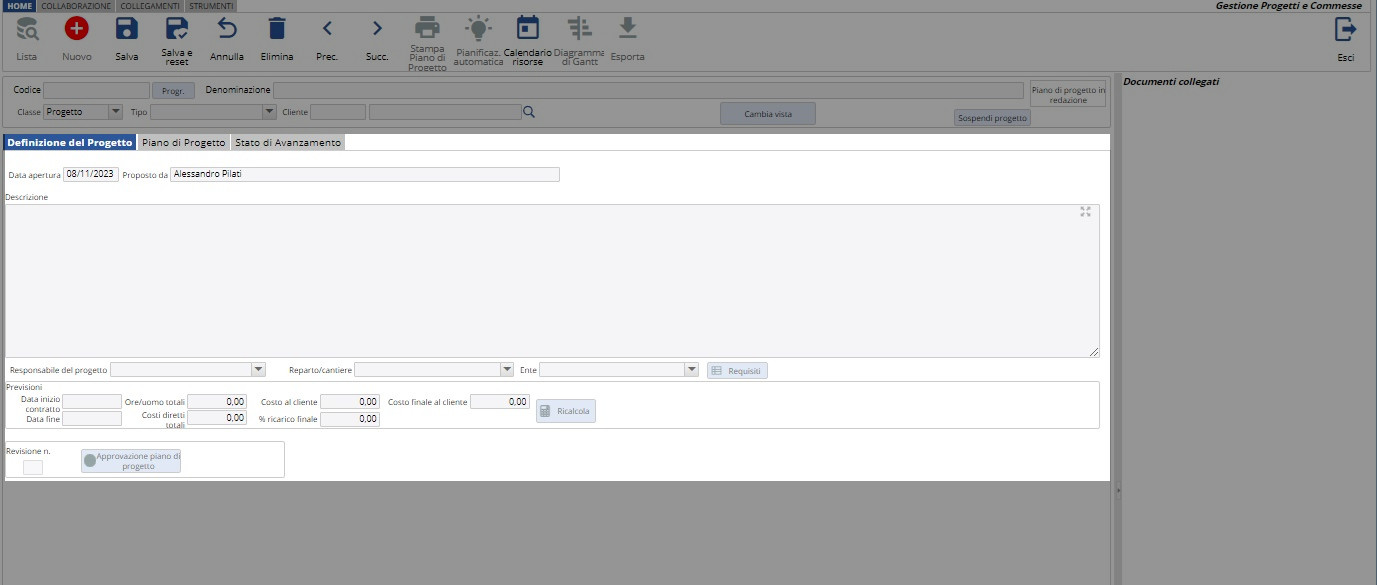Delete record with Elimina trash icon
Viewport: 1377px width, 585px height.
tap(277, 30)
